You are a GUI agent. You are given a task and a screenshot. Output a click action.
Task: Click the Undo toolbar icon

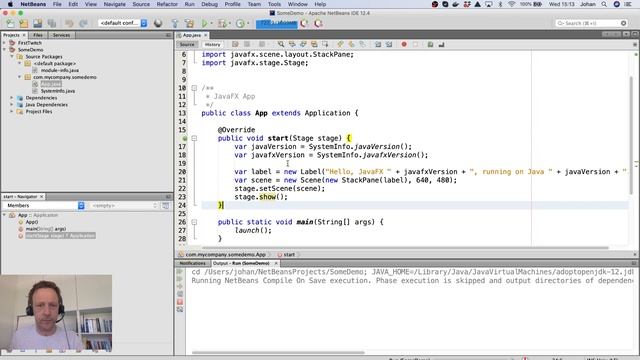coord(69,23)
